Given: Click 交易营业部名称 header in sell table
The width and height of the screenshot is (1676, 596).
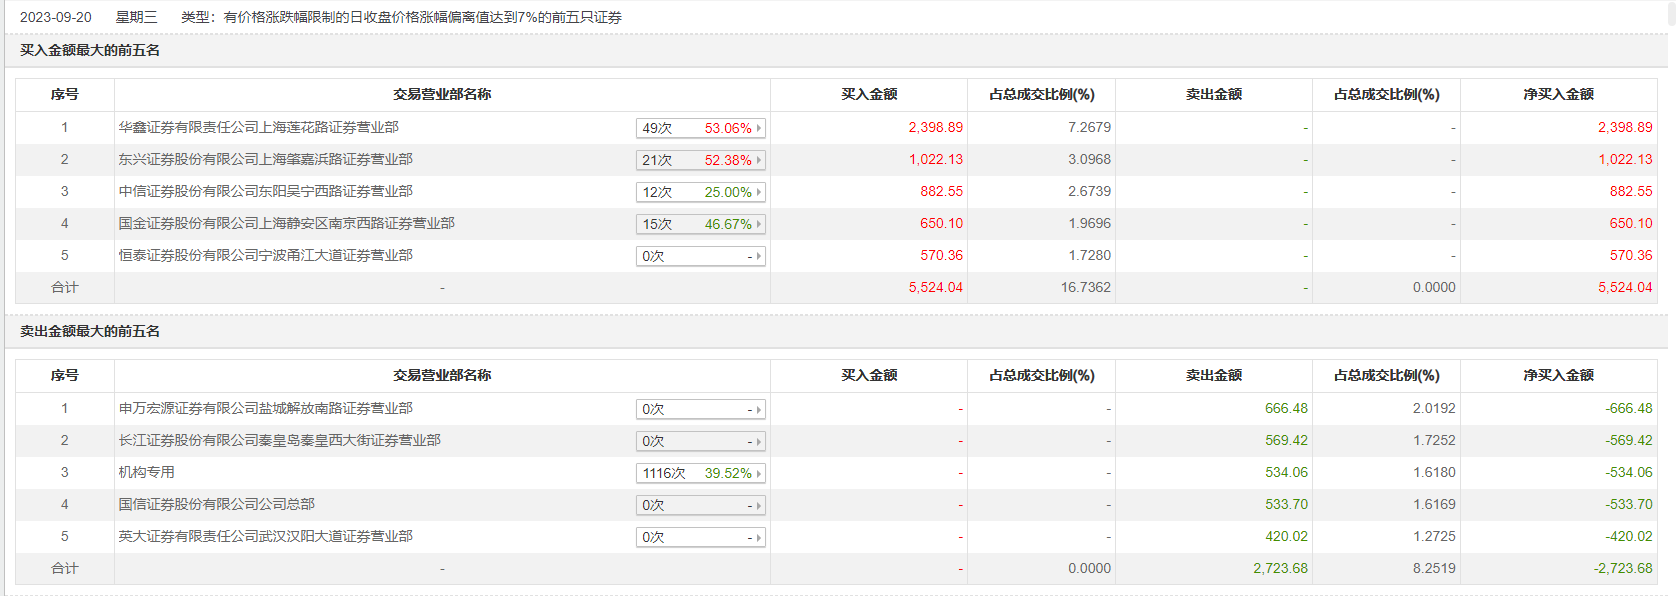Looking at the screenshot, I should [x=442, y=375].
